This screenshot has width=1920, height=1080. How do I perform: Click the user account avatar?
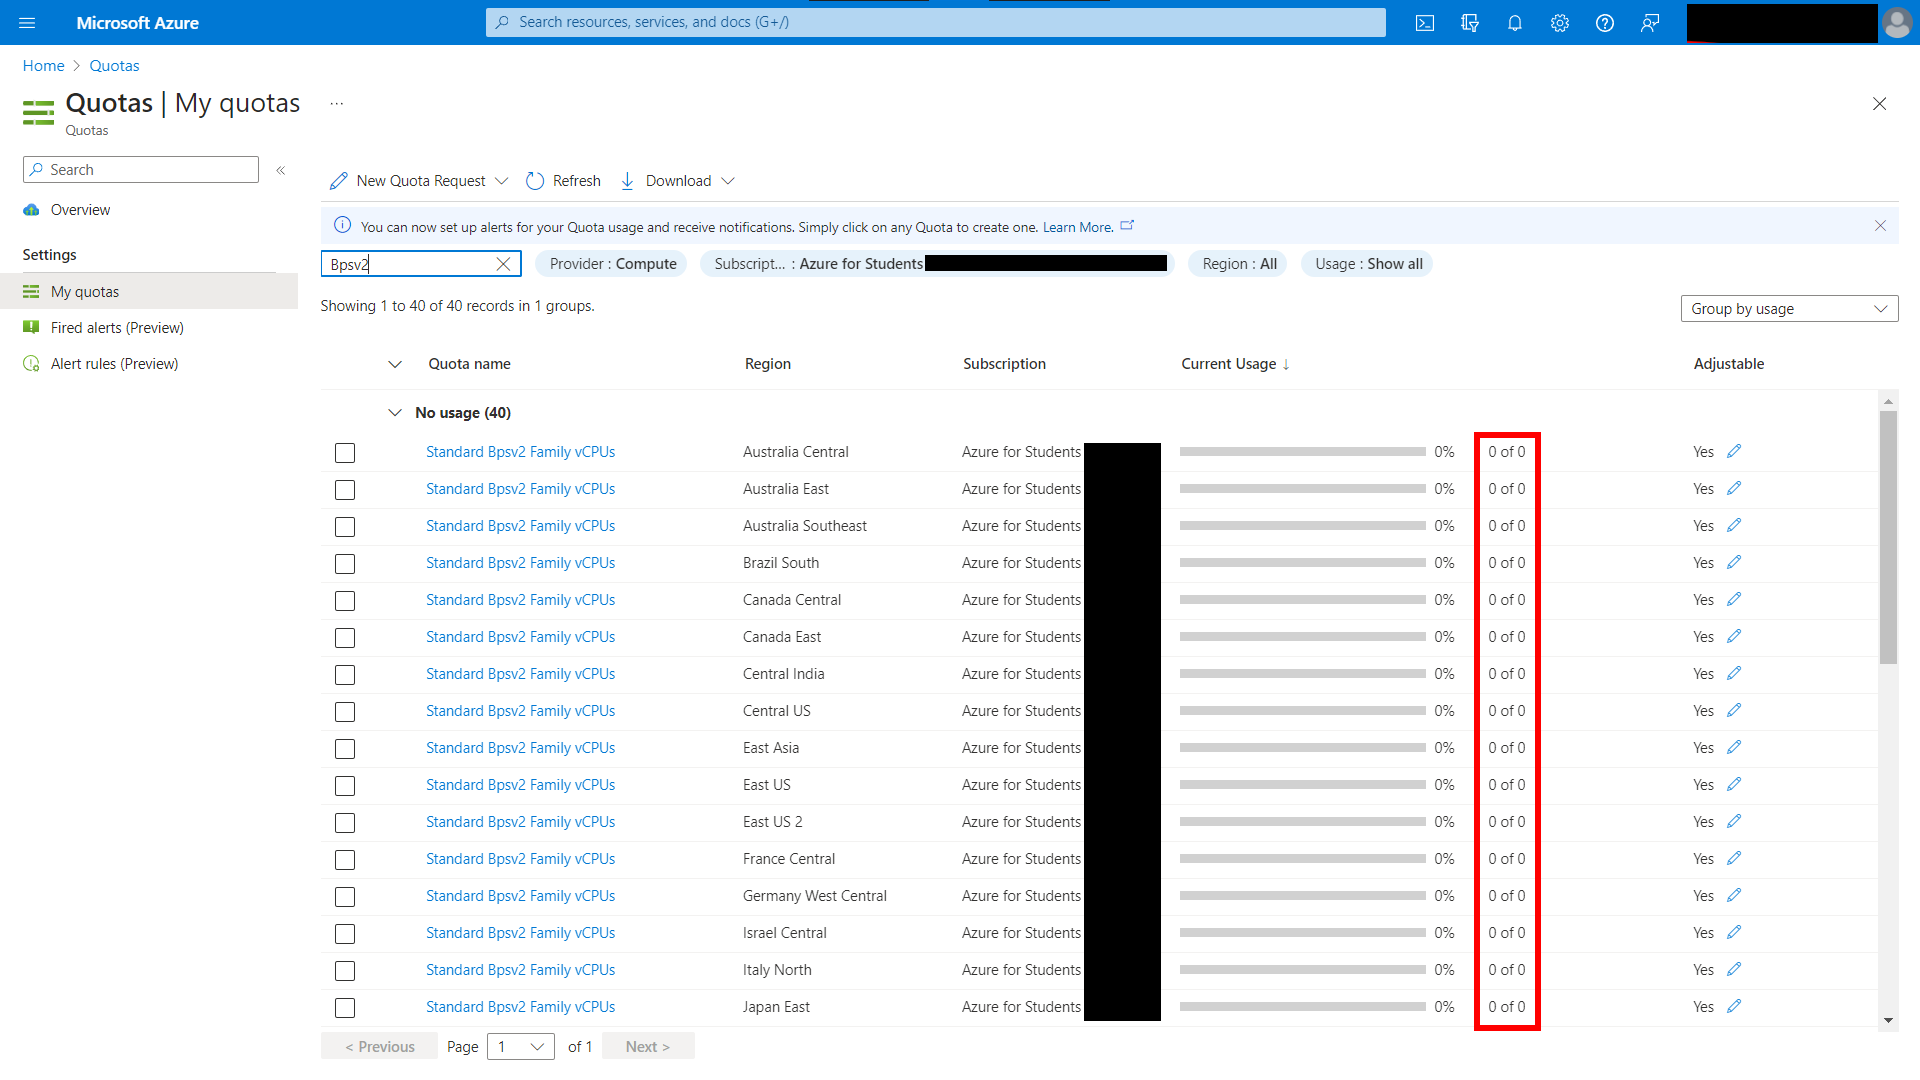1897,22
